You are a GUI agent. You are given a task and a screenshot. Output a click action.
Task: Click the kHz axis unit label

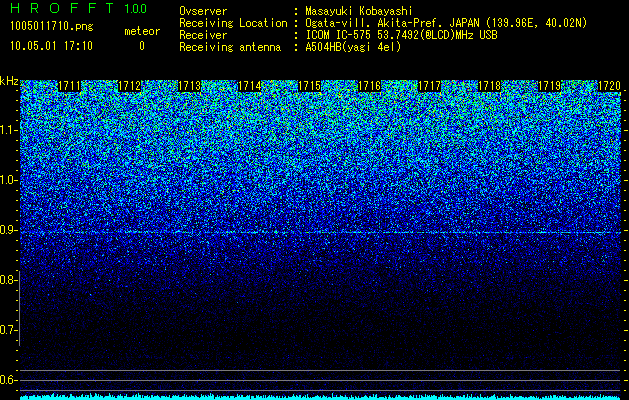pos(9,82)
